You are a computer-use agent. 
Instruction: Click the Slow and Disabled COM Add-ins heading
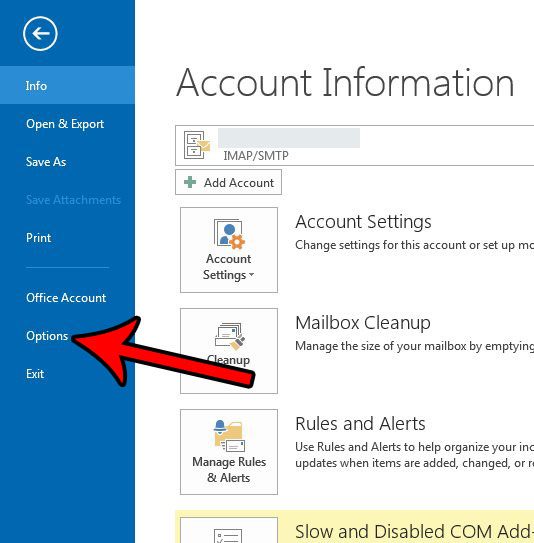[415, 532]
